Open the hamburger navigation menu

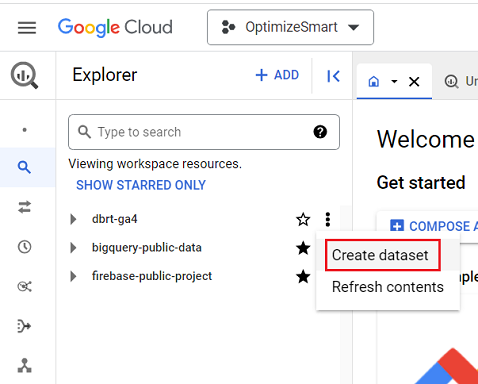click(27, 27)
